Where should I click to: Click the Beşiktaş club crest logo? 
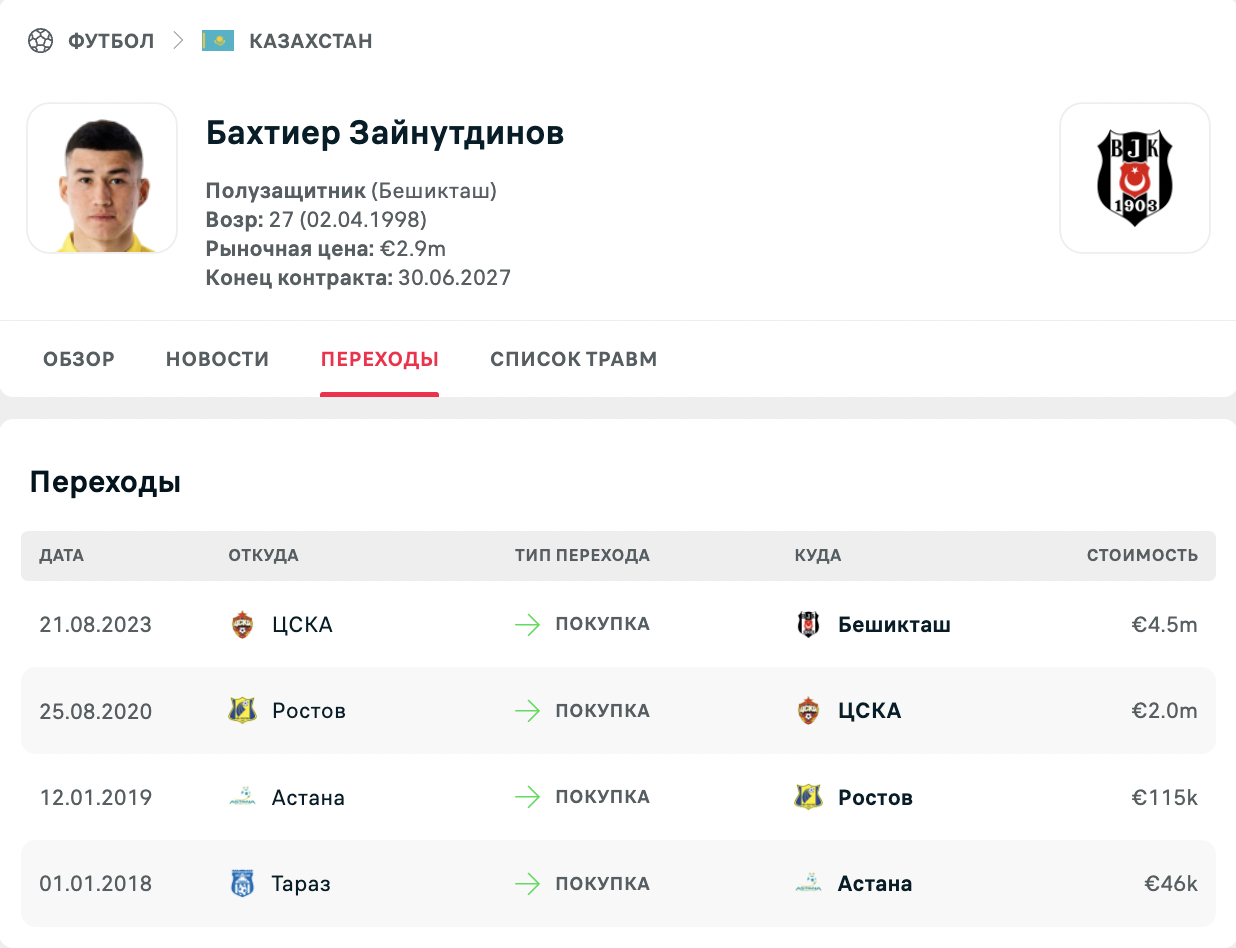point(1134,178)
